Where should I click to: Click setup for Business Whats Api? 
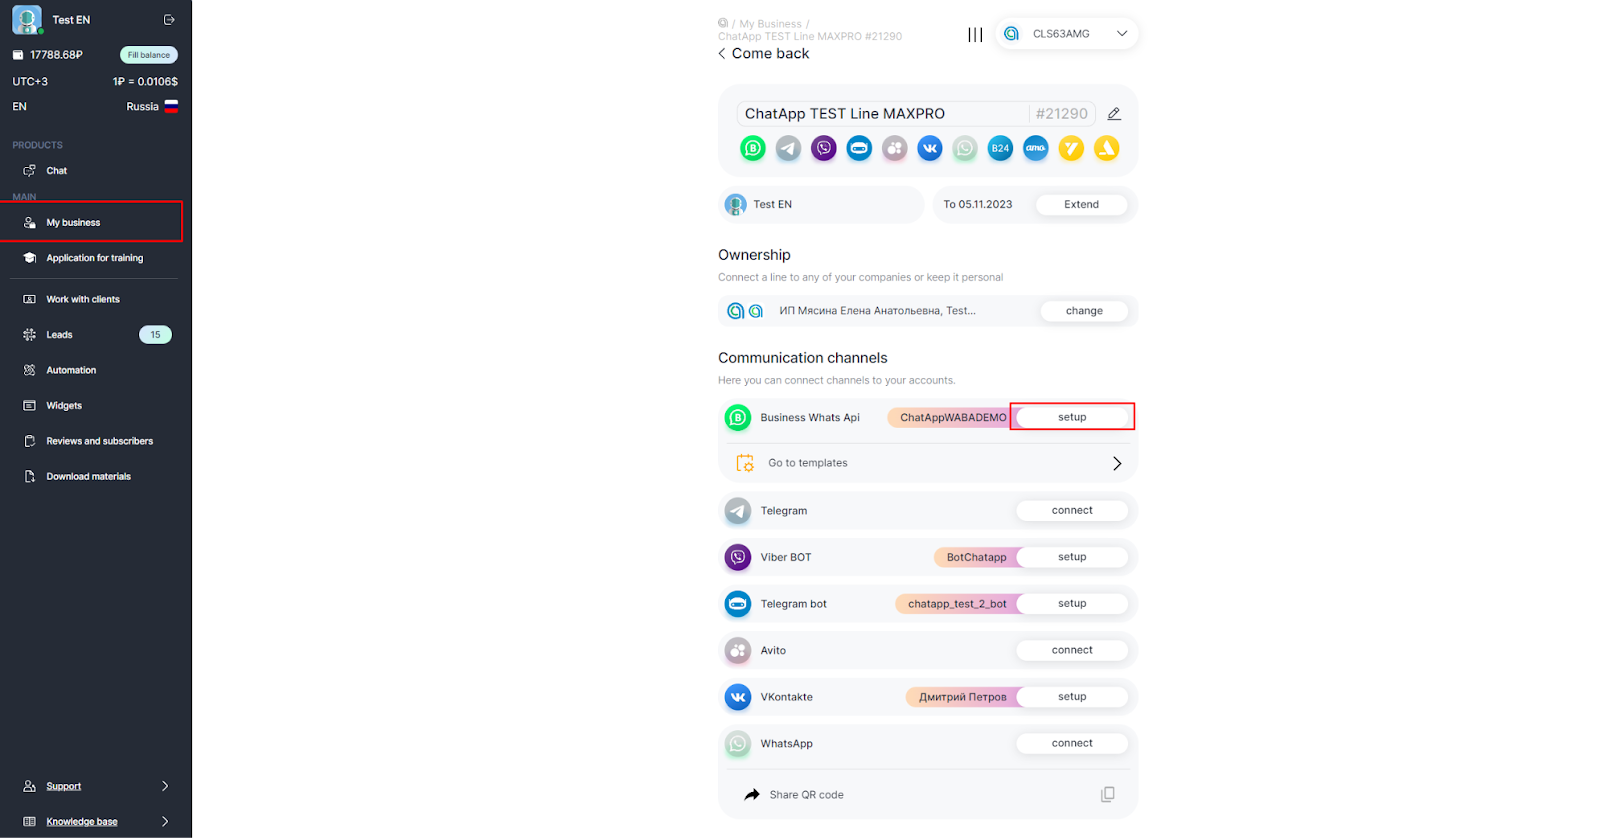tap(1072, 417)
